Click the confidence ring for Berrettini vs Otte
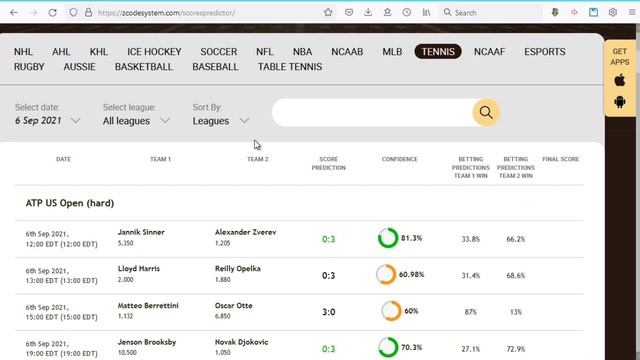Image resolution: width=640 pixels, height=360 pixels. tap(391, 311)
